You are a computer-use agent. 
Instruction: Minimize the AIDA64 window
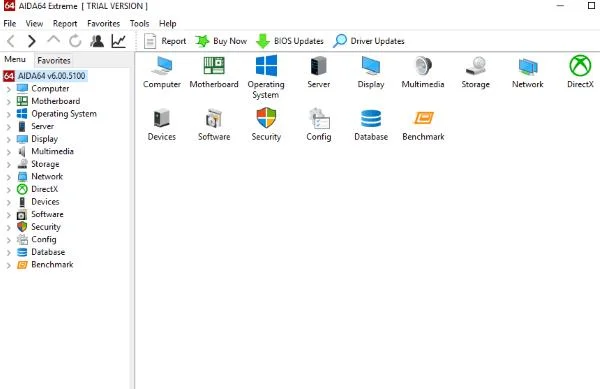pos(560,6)
